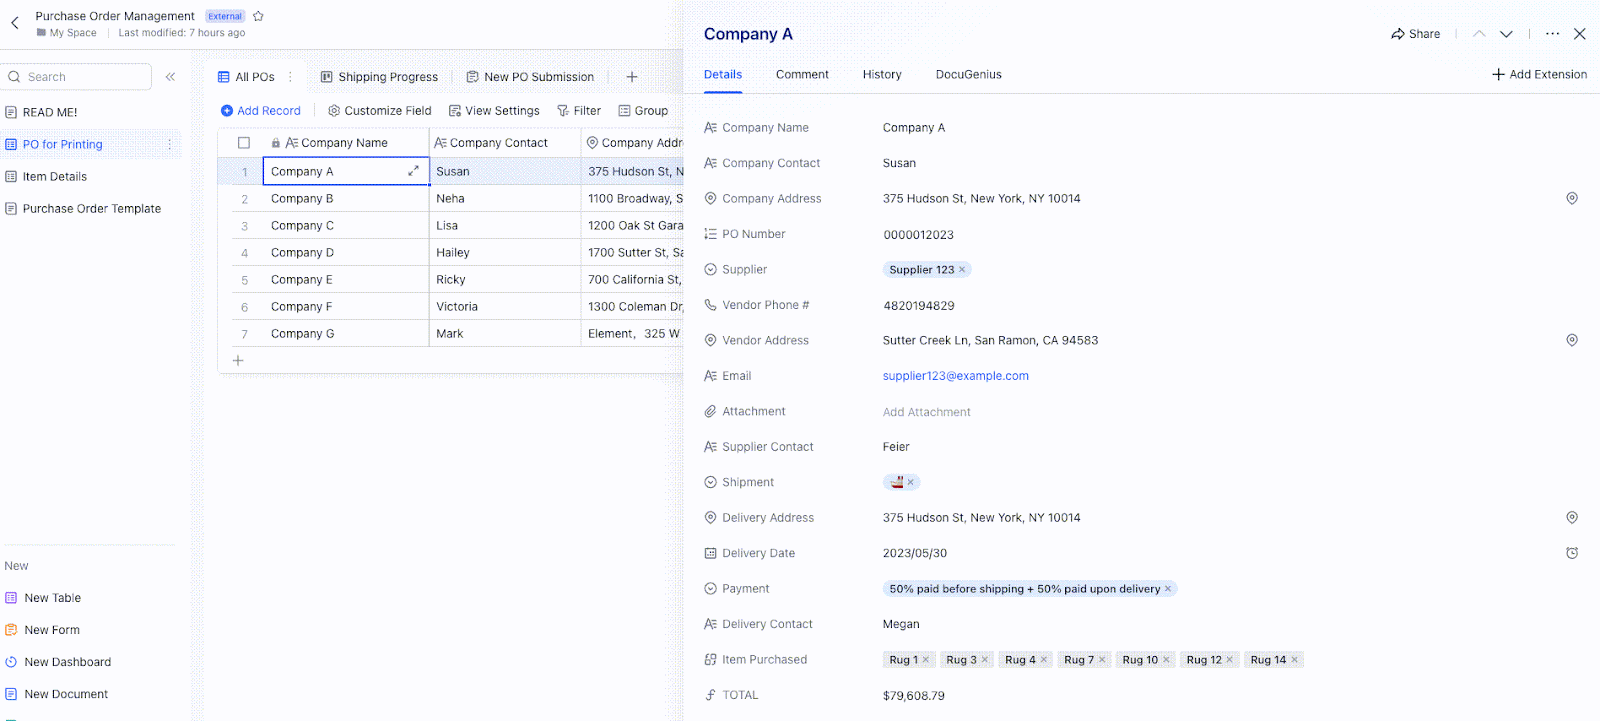This screenshot has height=721, width=1600.
Task: Create a New Table
Action: [x=43, y=598]
